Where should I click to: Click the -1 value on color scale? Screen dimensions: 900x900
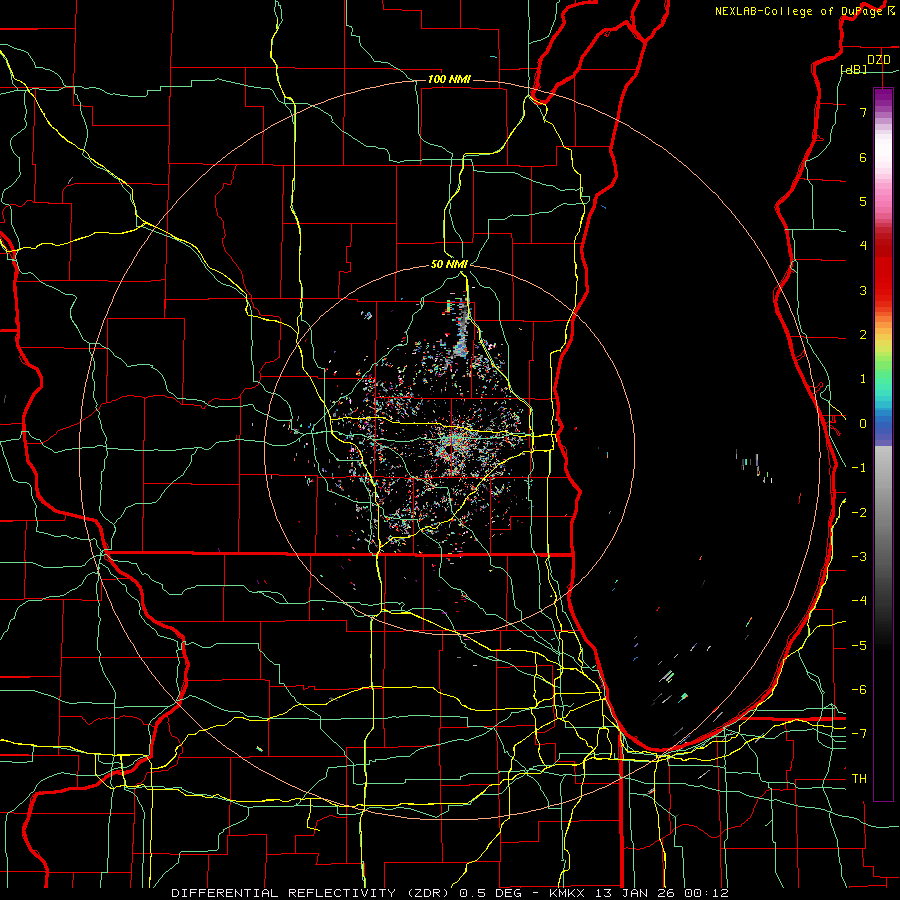tap(859, 468)
